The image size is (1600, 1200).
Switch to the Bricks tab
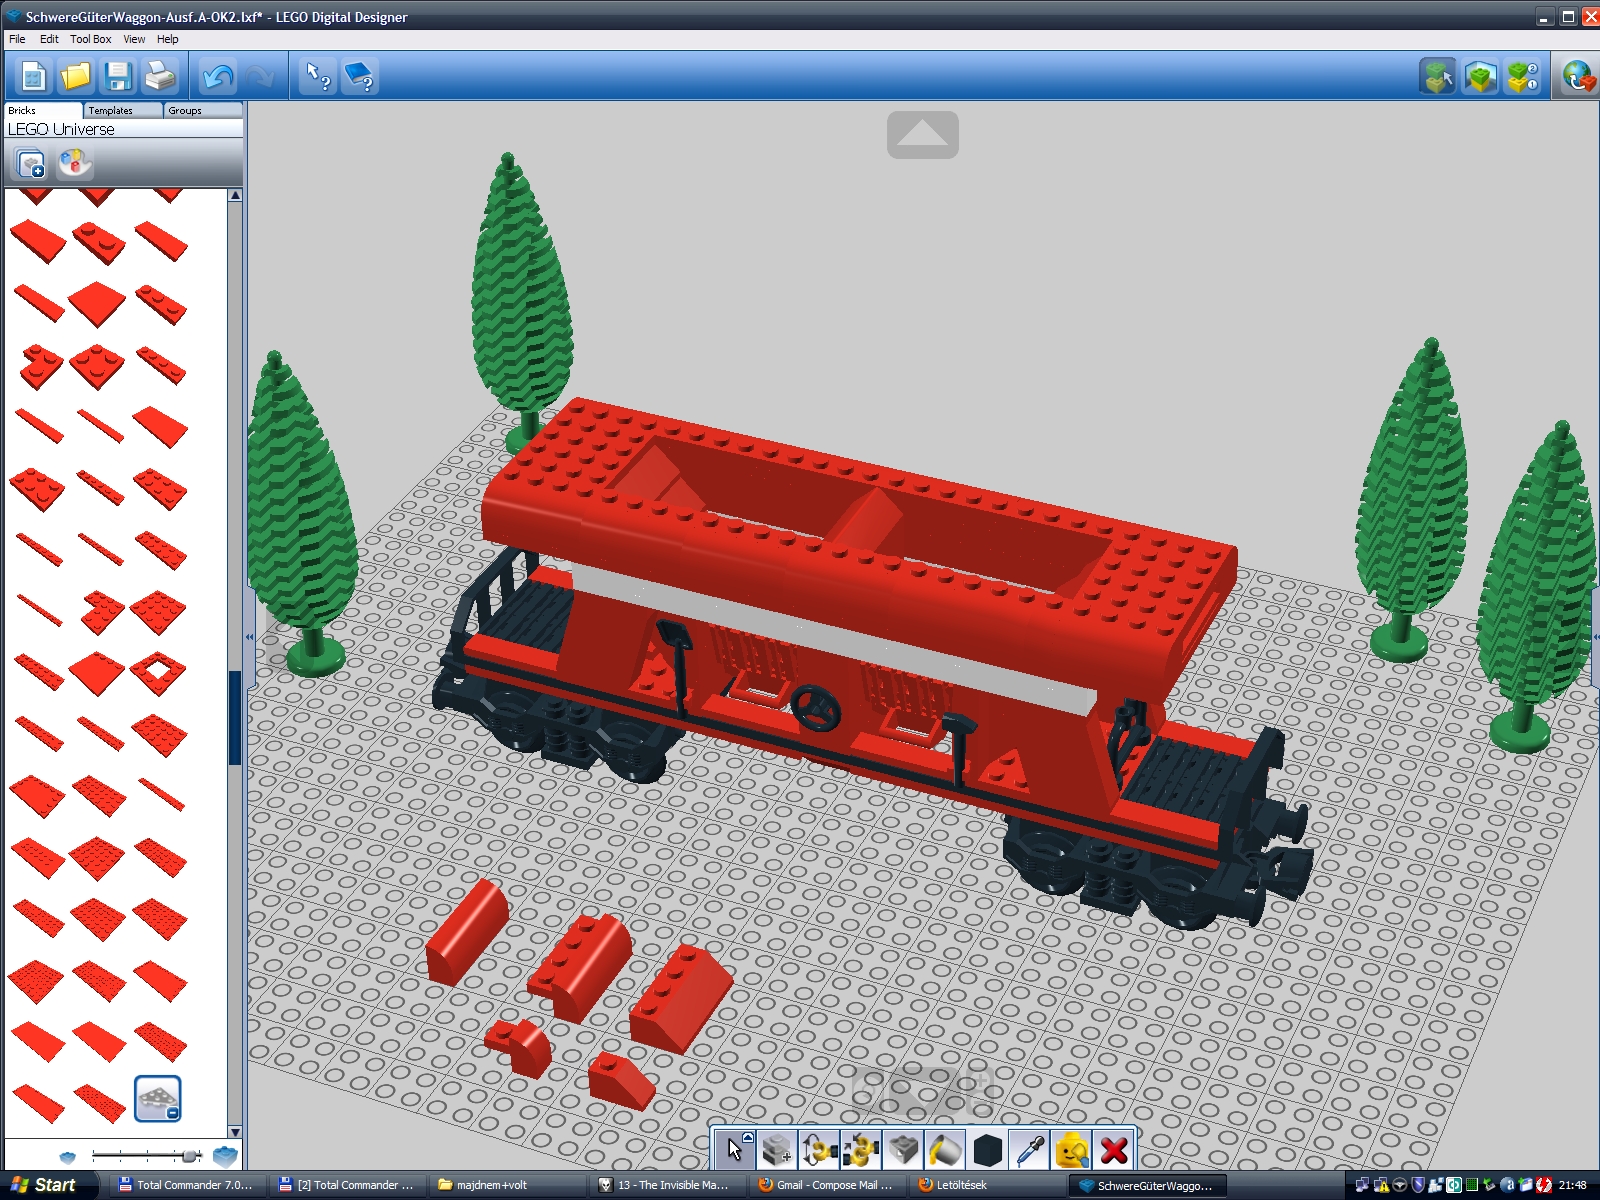coord(43,110)
